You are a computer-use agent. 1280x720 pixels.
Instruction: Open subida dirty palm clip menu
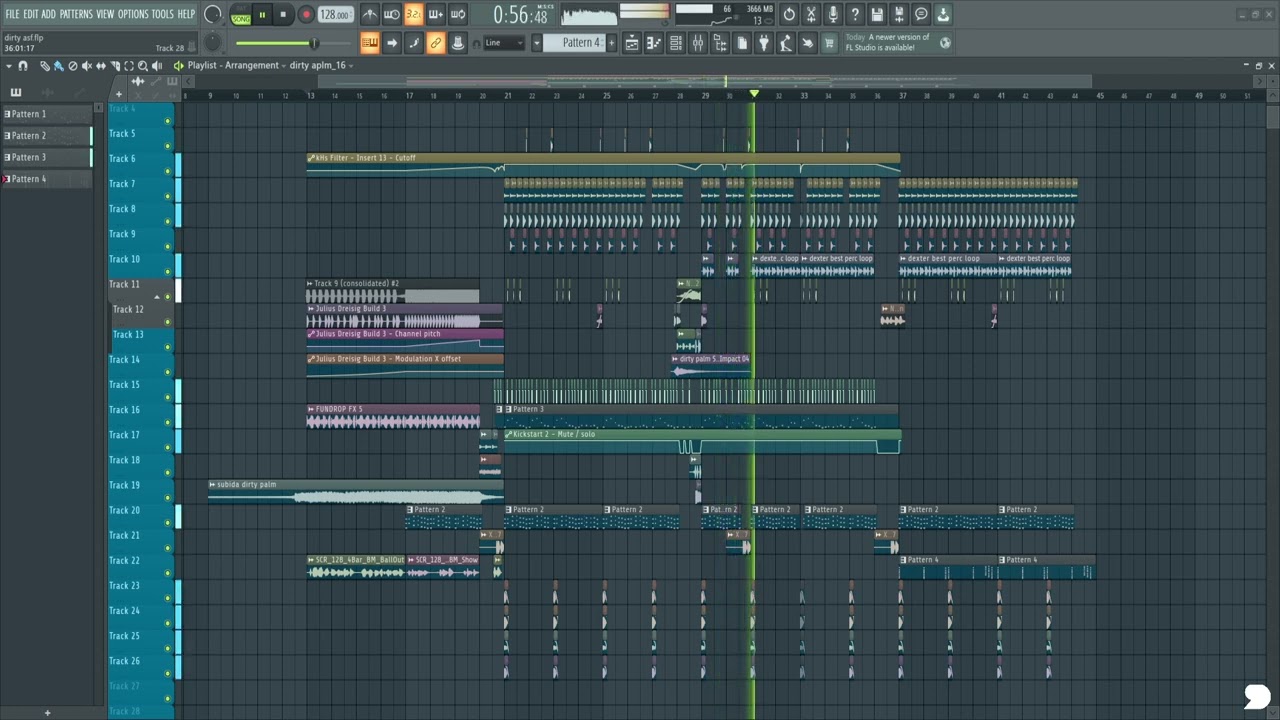pos(212,484)
